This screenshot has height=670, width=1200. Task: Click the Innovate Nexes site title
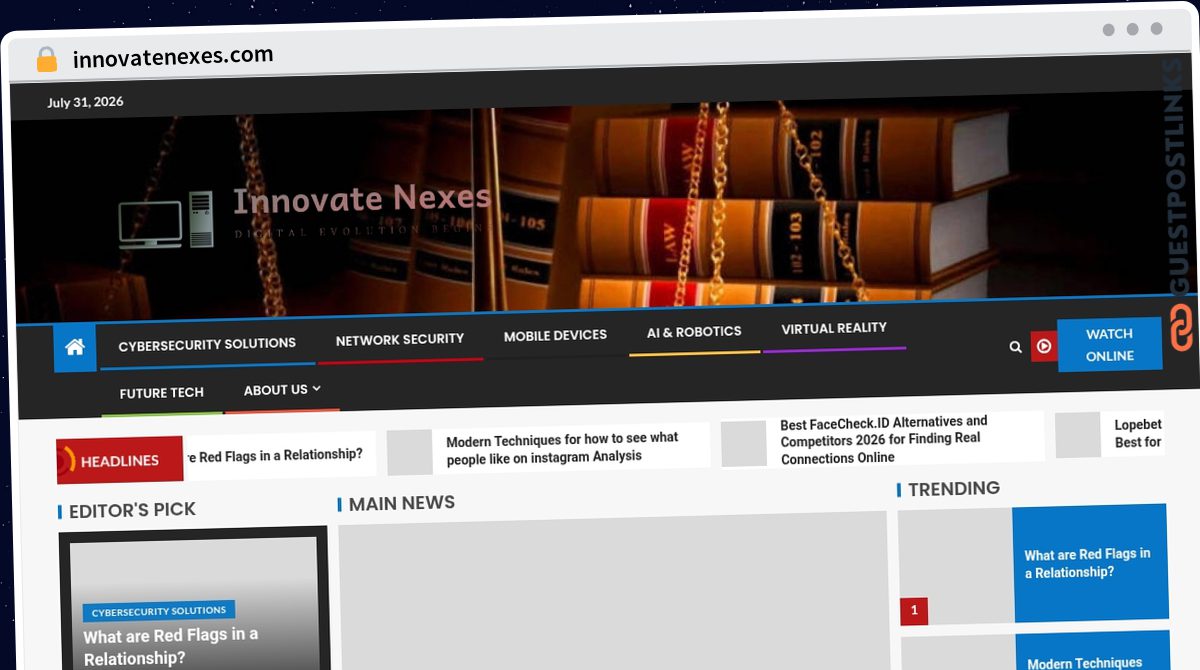(x=362, y=199)
